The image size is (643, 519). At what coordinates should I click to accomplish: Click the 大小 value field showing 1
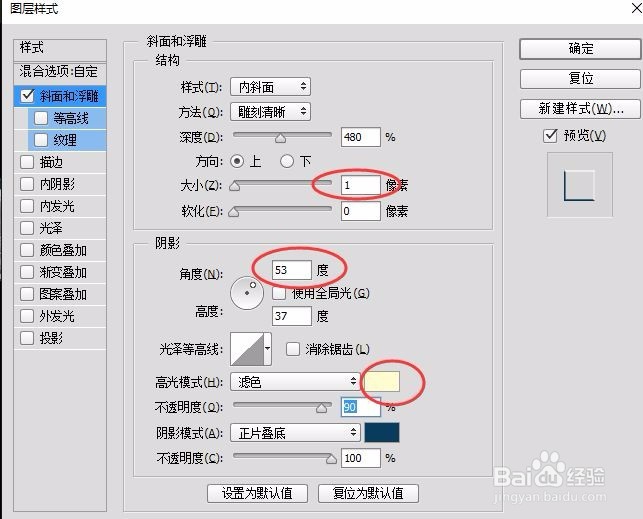[x=360, y=185]
